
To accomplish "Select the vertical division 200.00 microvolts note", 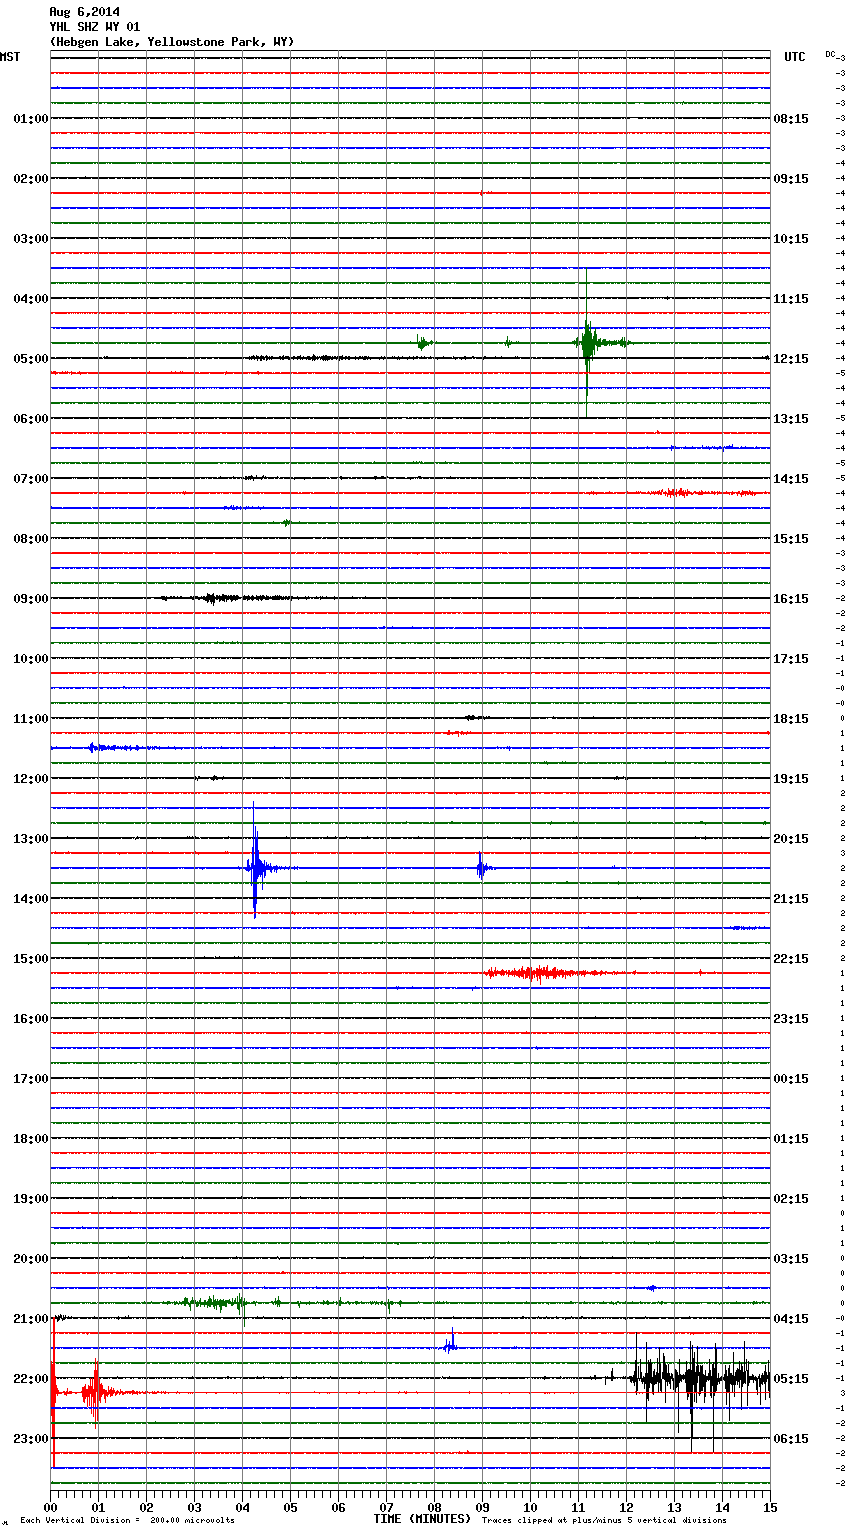I will click(128, 1521).
